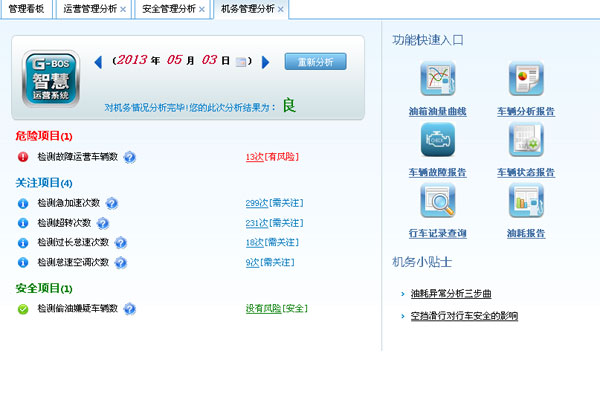
Task: Open the 空挡滑行对行车安全的影响 link
Action: (464, 316)
